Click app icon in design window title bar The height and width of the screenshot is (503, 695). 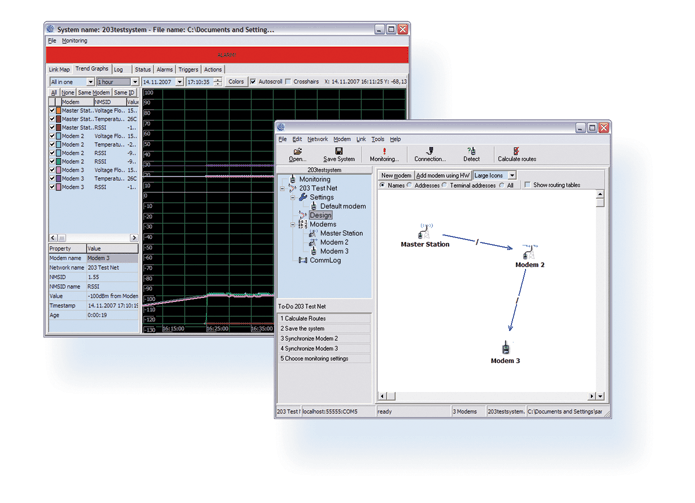(281, 128)
